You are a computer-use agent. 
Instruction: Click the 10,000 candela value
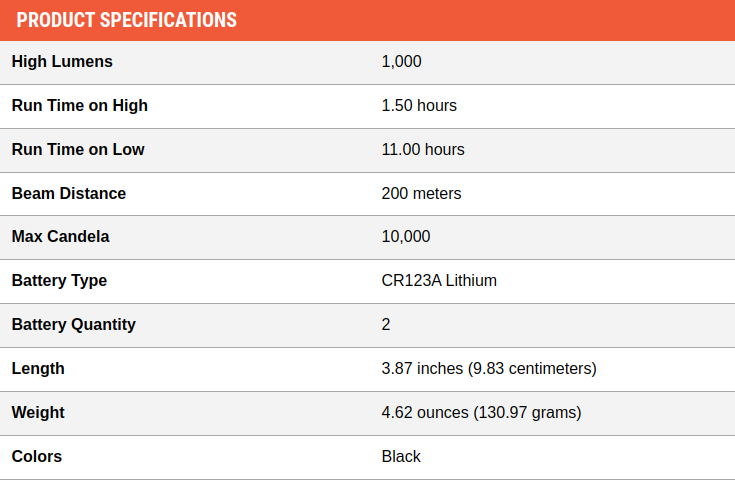(406, 236)
